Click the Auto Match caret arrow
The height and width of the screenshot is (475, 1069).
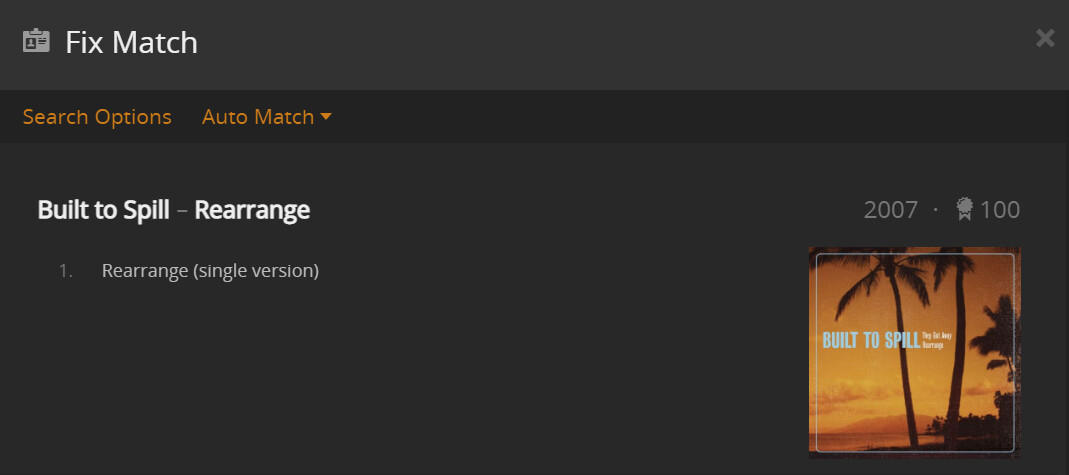pyautogui.click(x=326, y=117)
